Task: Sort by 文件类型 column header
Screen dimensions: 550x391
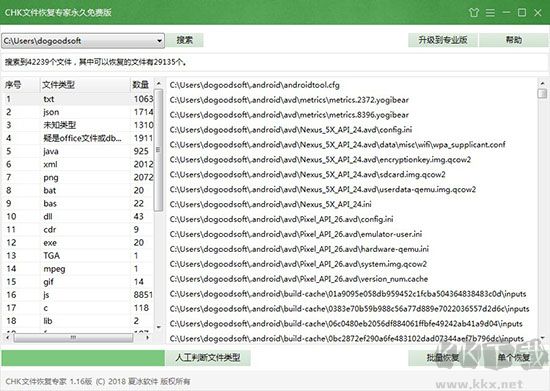Action: [85, 85]
